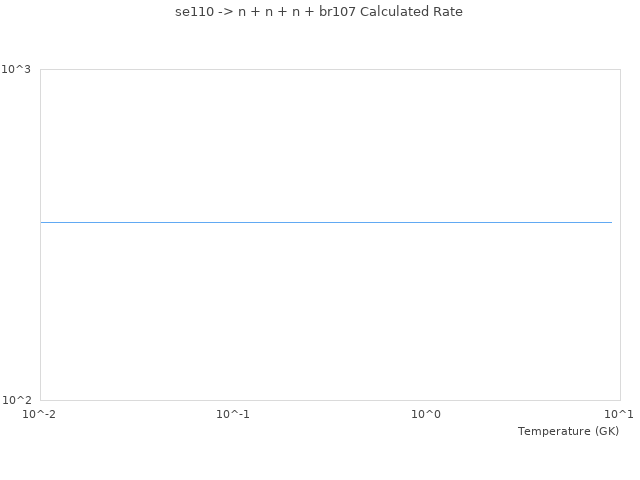Click the 10^2 y-axis tick label
640x480 pixels.
(16, 400)
